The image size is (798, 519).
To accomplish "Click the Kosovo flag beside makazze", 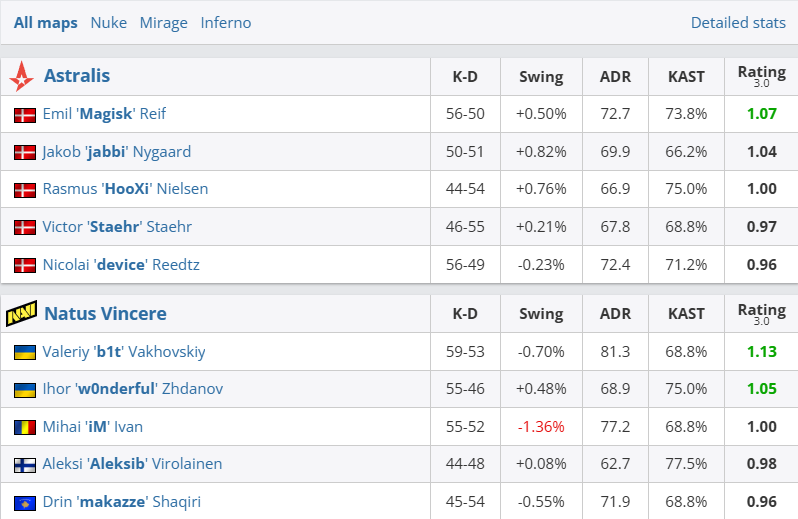I will pyautogui.click(x=25, y=503).
